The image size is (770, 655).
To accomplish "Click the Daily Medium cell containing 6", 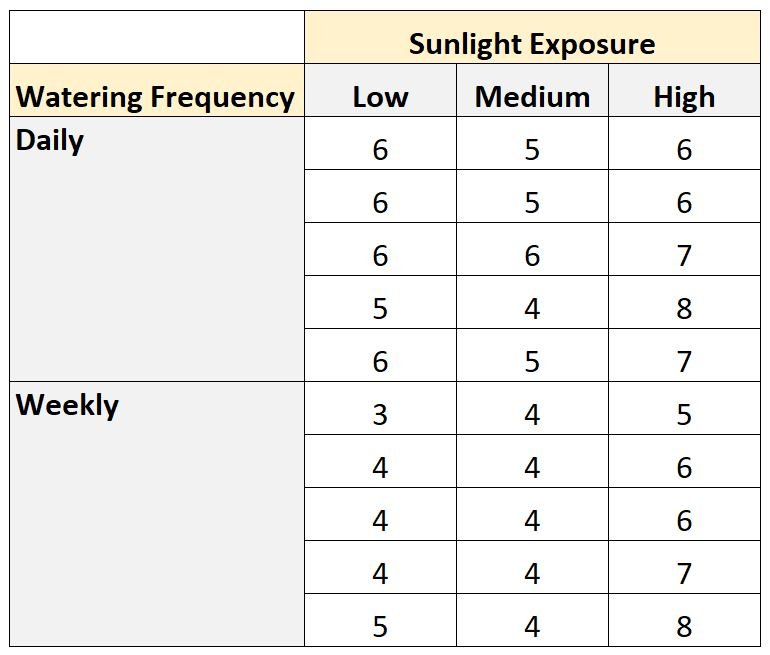I will (x=532, y=249).
